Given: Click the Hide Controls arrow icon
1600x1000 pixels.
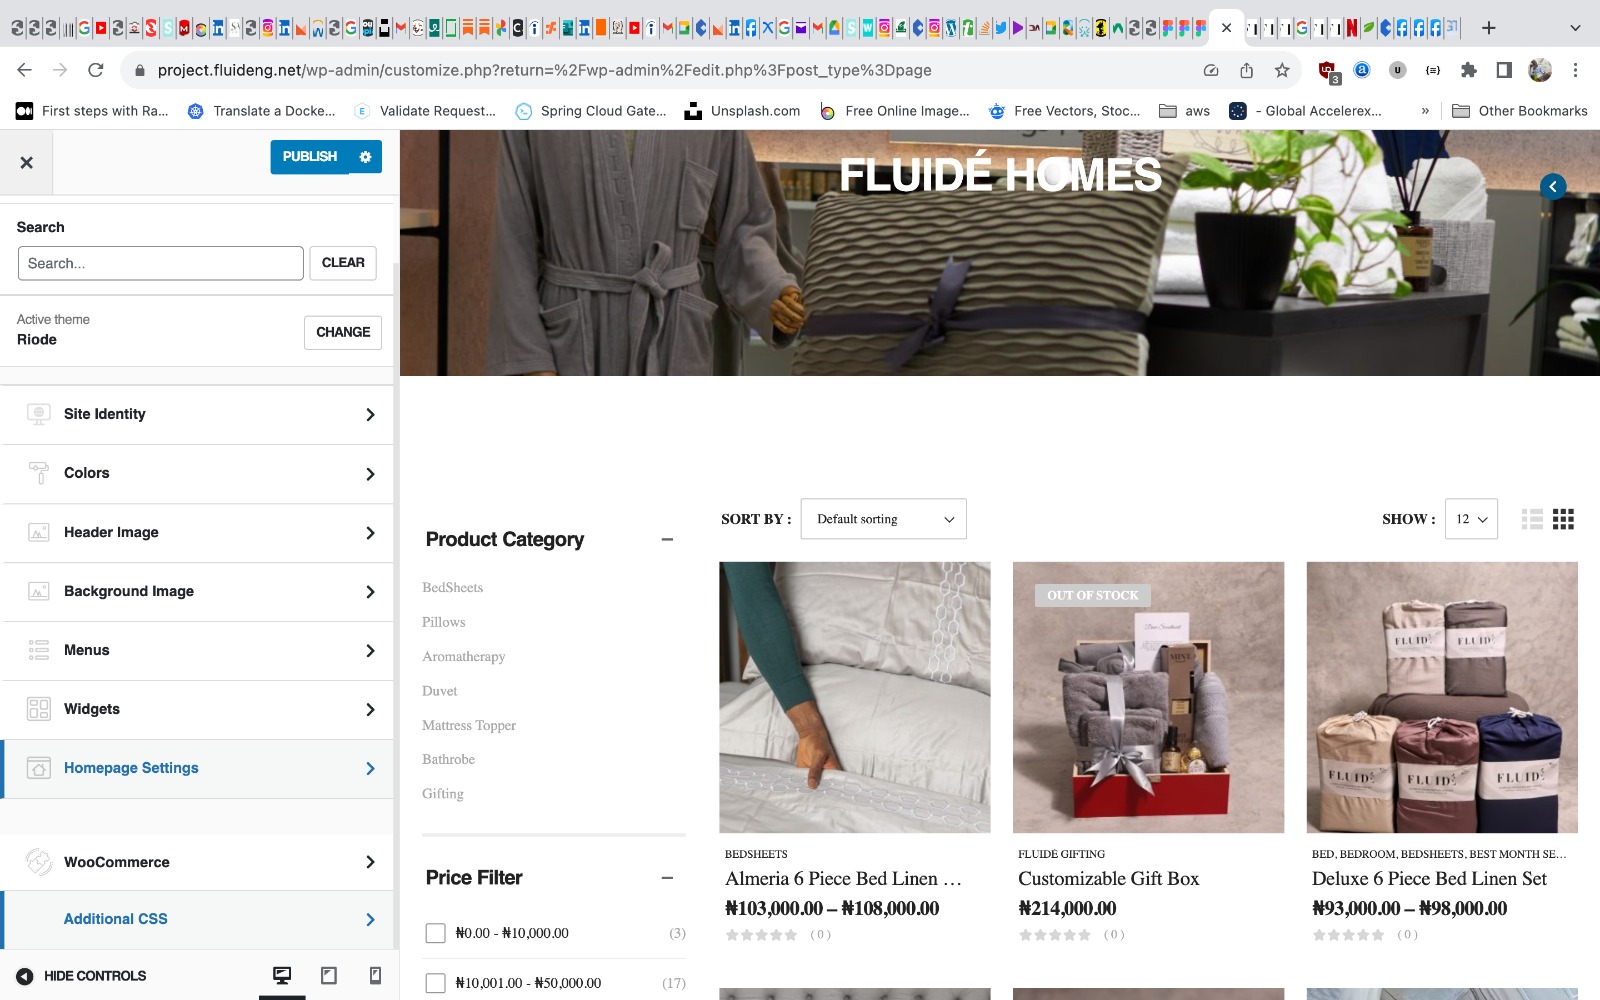Looking at the screenshot, I should point(25,976).
